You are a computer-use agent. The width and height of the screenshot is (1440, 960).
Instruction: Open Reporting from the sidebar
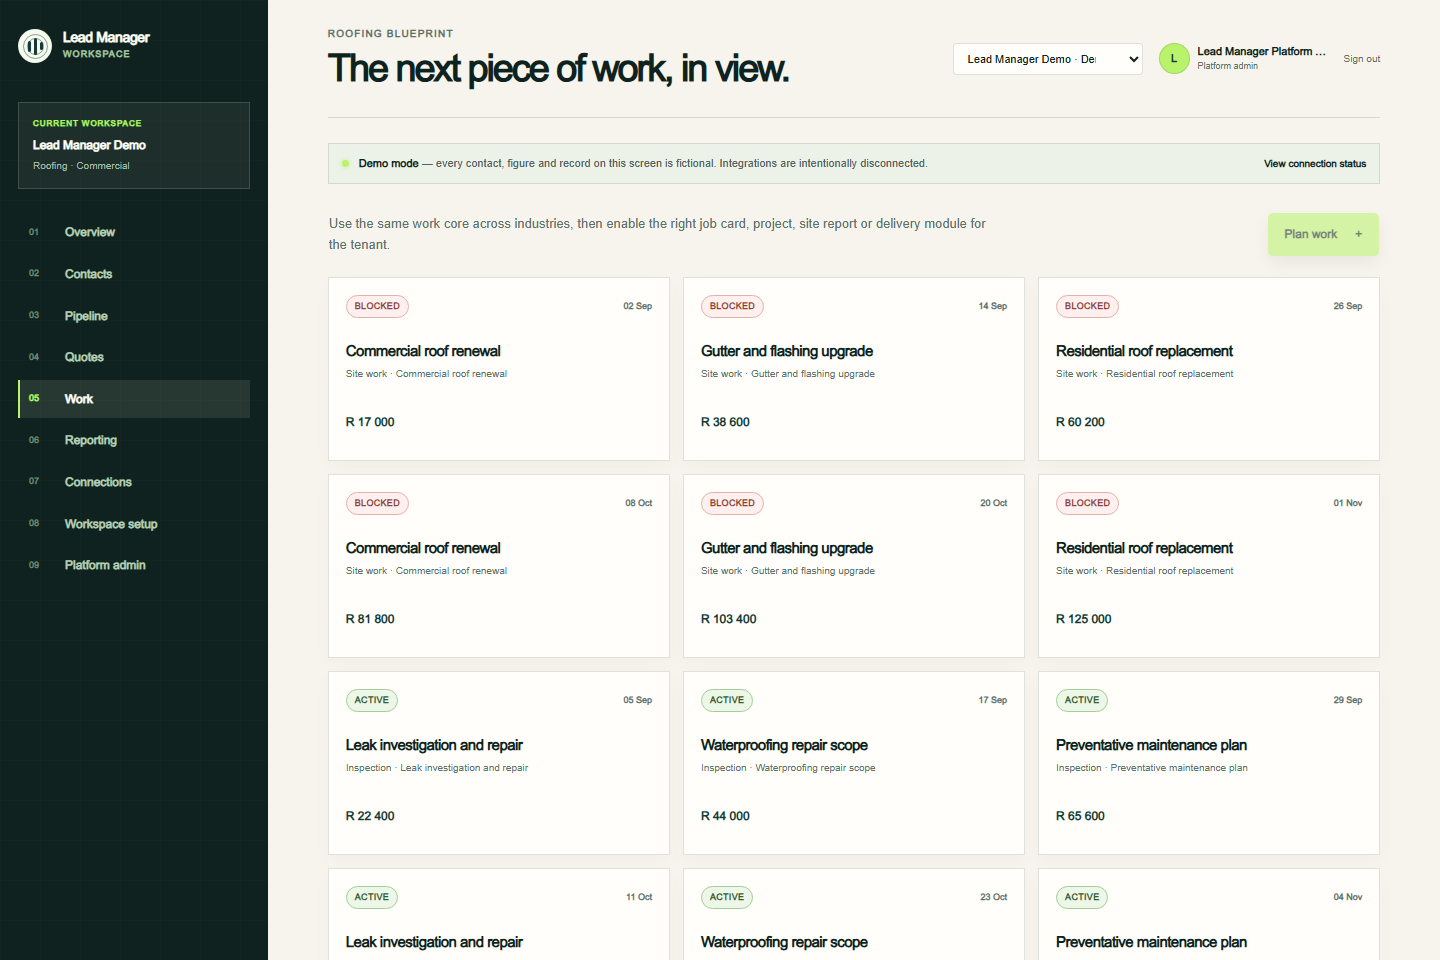134,440
